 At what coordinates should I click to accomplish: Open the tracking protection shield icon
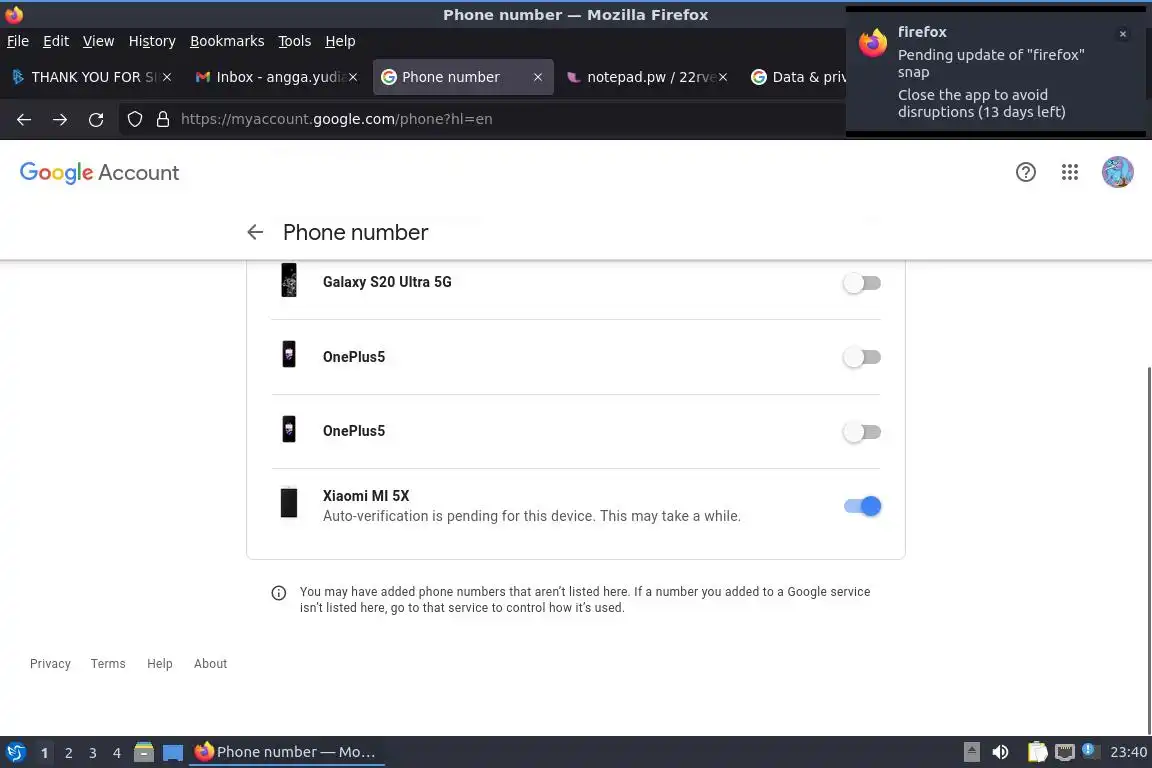click(x=134, y=119)
